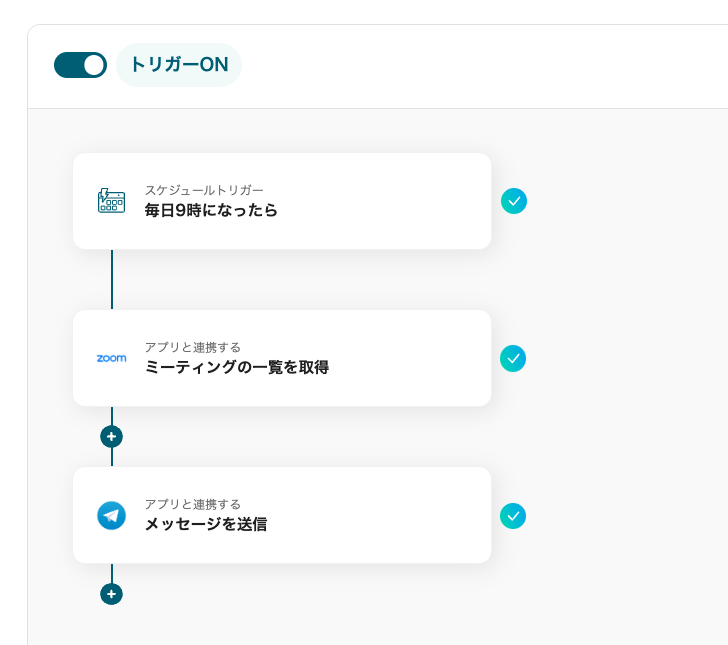
Task: Click the connector line below the schedule trigger
Action: [112, 279]
